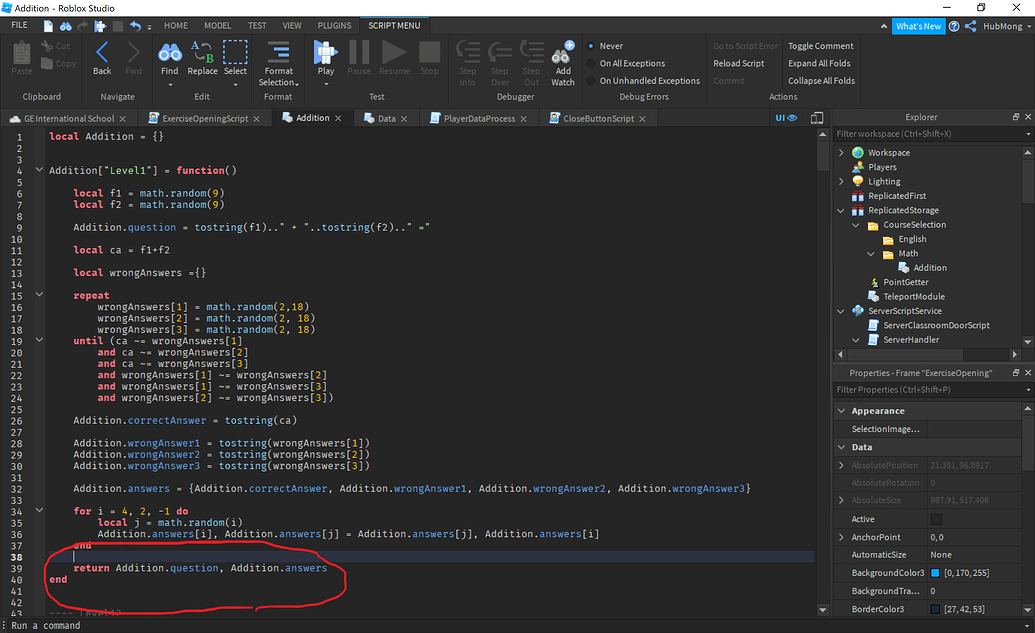Screen dimensions: 1035x633
Task: Click the Pause test button
Action: [x=359, y=52]
